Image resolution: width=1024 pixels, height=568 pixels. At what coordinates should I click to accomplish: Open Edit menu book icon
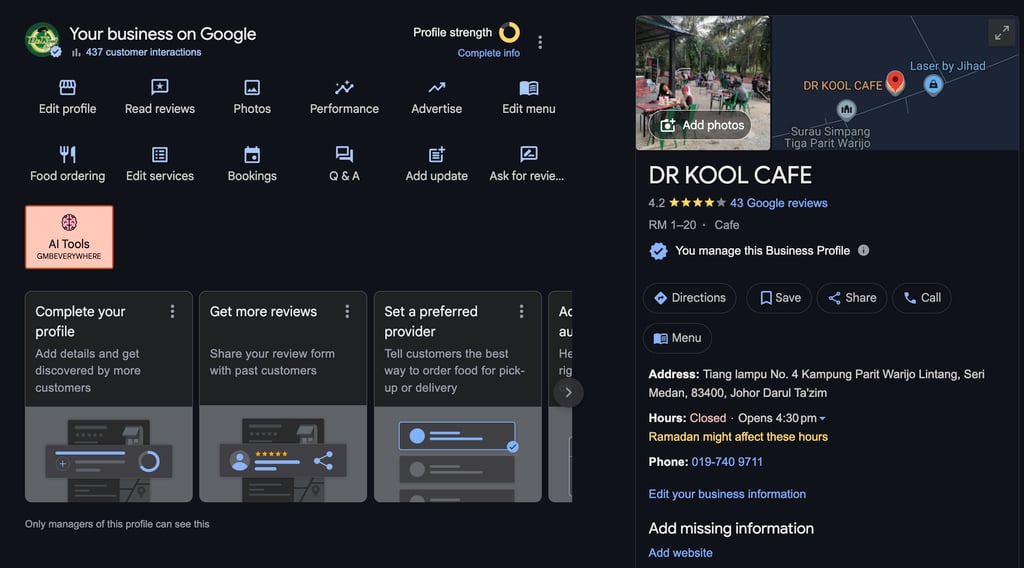[528, 87]
